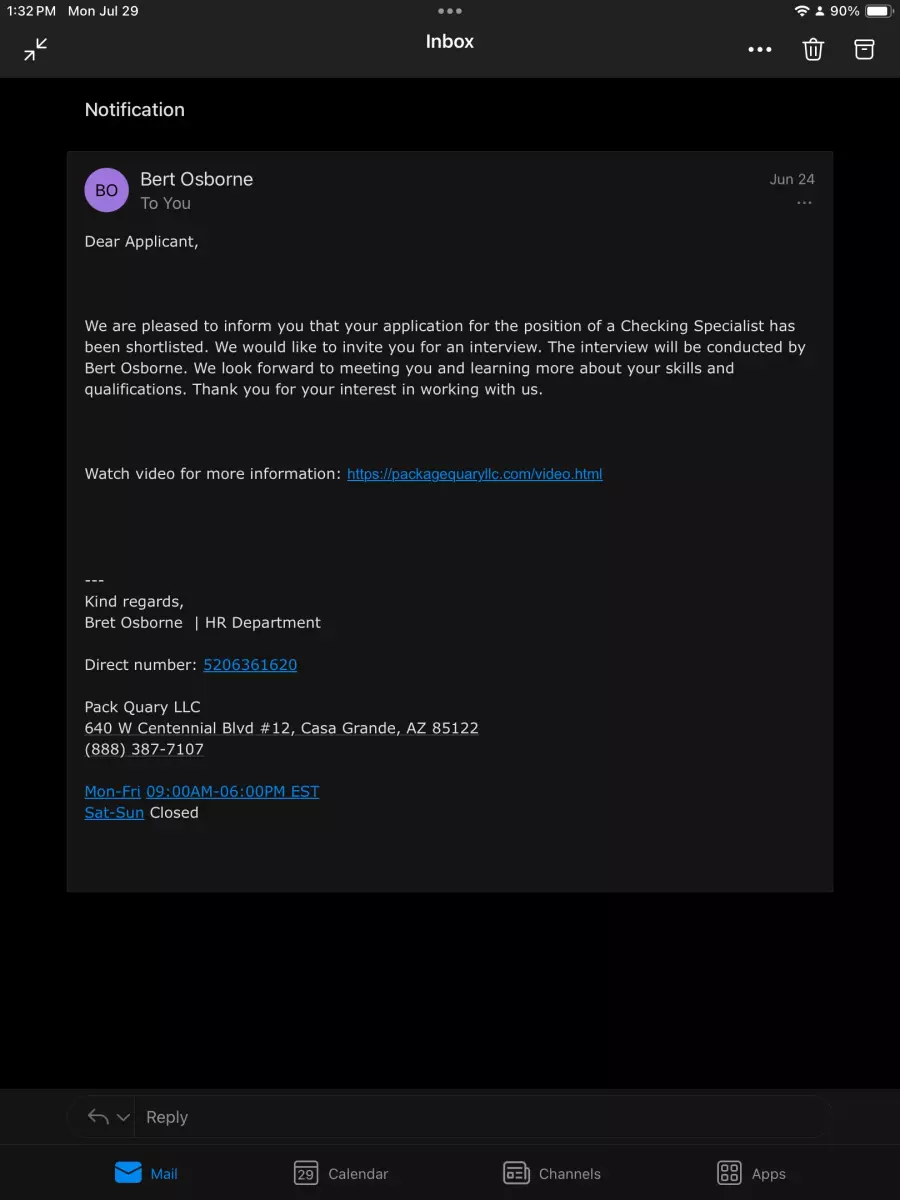Open the 640 W Centennial Blvd address
The height and width of the screenshot is (1200, 900).
coord(281,728)
